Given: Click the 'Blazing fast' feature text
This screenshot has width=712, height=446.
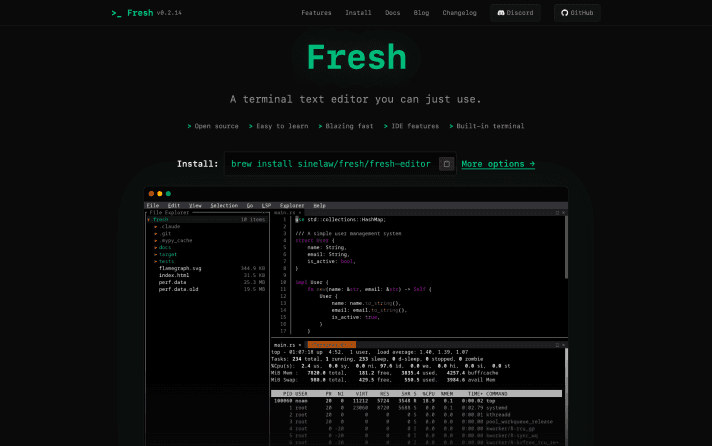Looking at the screenshot, I should pos(349,126).
